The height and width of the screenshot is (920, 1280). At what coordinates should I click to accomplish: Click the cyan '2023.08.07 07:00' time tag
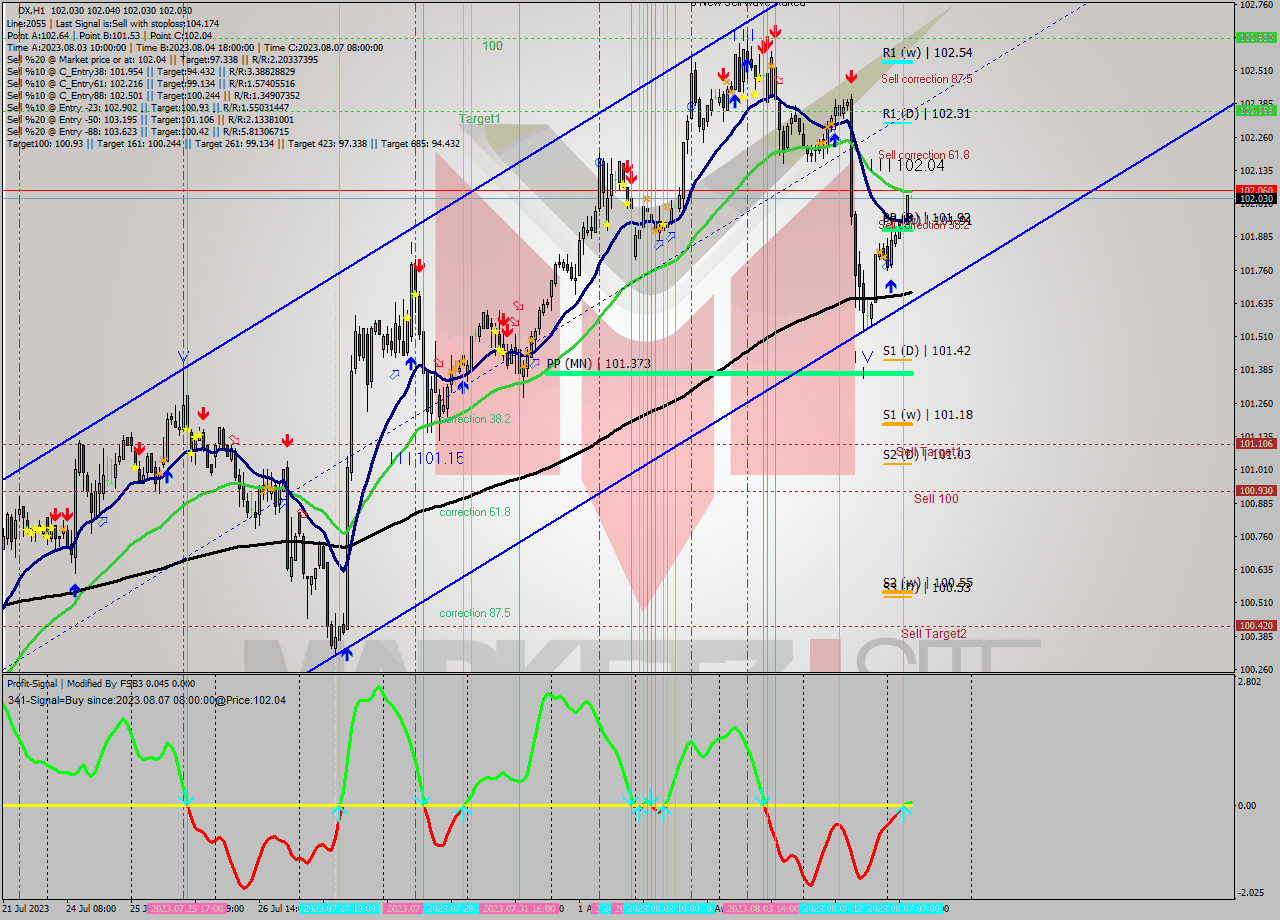coord(905,909)
